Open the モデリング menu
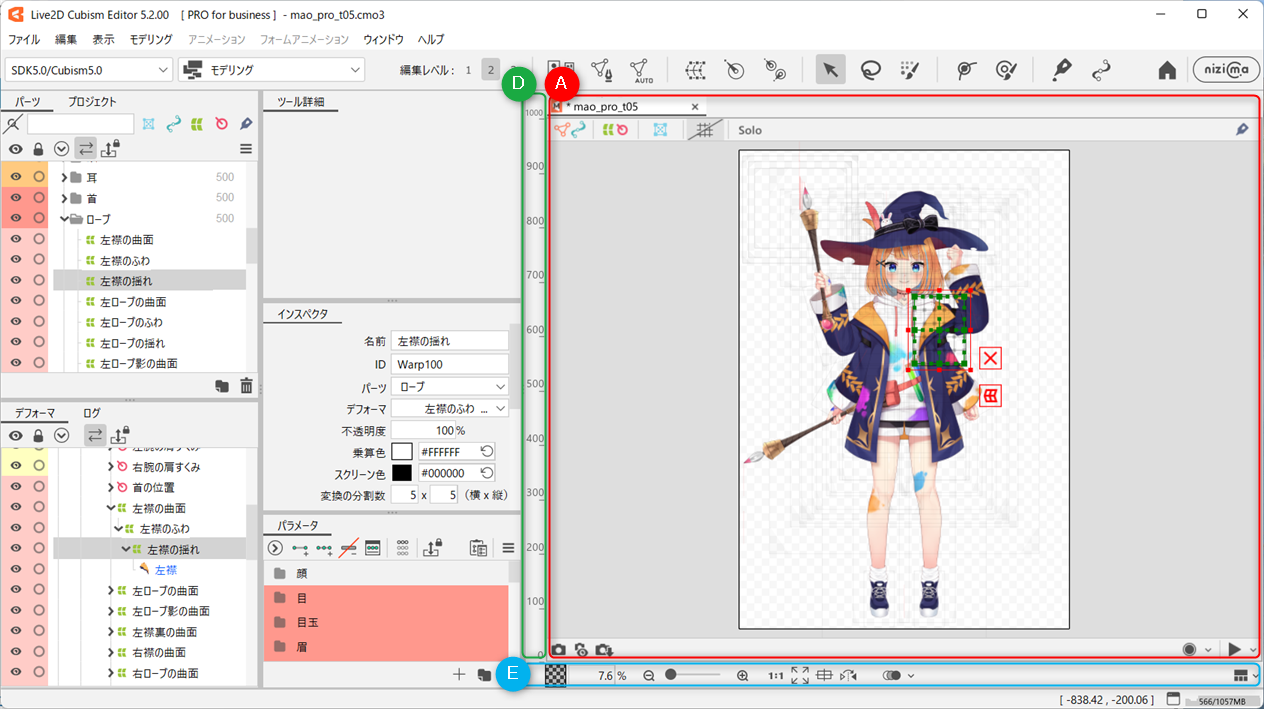The height and width of the screenshot is (709, 1264). coord(150,39)
